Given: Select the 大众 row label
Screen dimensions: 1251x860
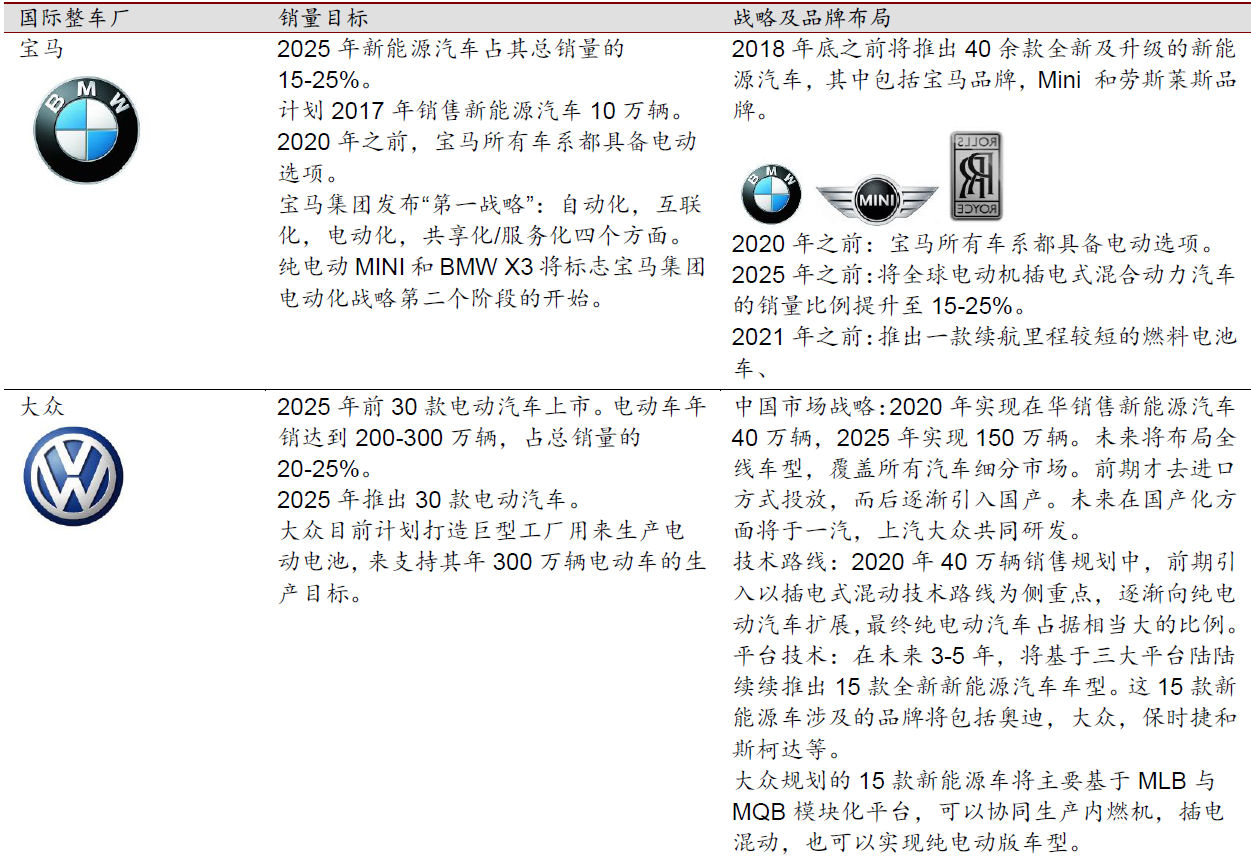Looking at the screenshot, I should pyautogui.click(x=42, y=406).
